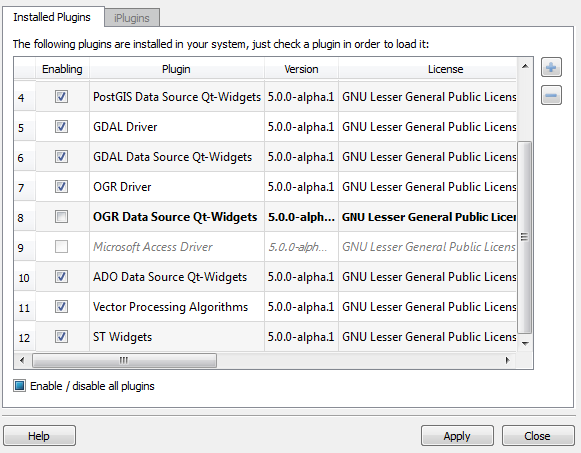This screenshot has height=453, width=581.
Task: Select the Installed Plugins tab
Action: coord(52,17)
